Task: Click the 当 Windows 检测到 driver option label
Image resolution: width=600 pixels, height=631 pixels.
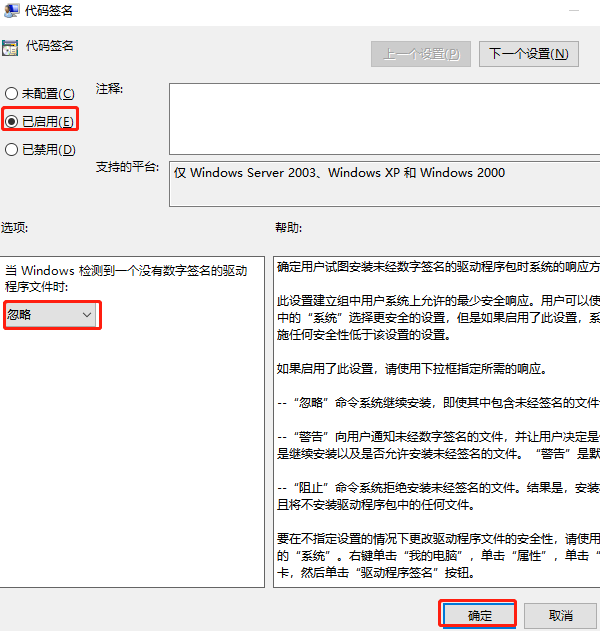Action: click(125, 279)
